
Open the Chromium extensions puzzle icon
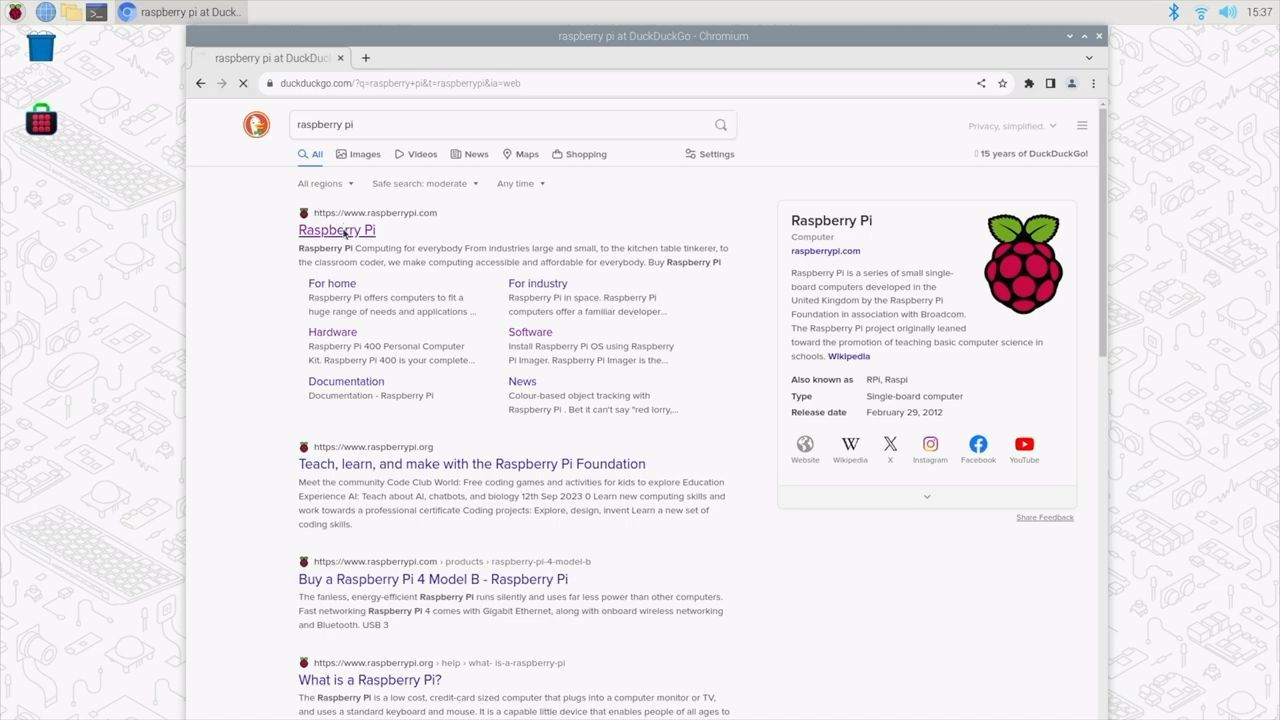[x=1029, y=83]
